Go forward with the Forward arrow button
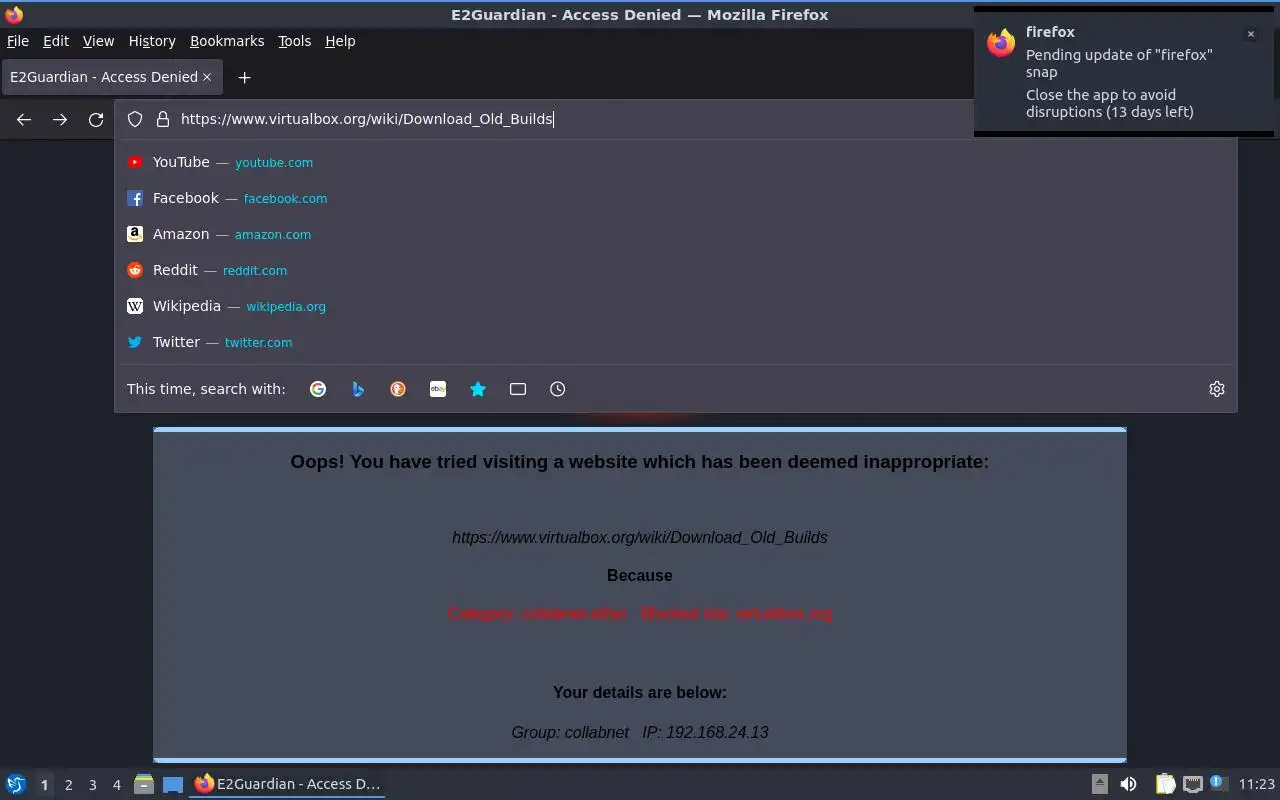1280x800 pixels. [x=60, y=120]
